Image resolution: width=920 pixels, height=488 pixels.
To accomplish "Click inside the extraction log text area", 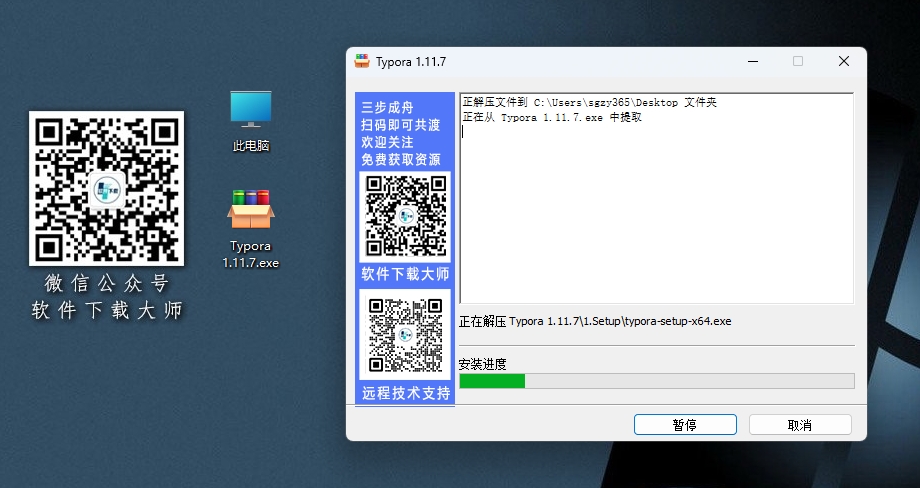I will (x=657, y=198).
